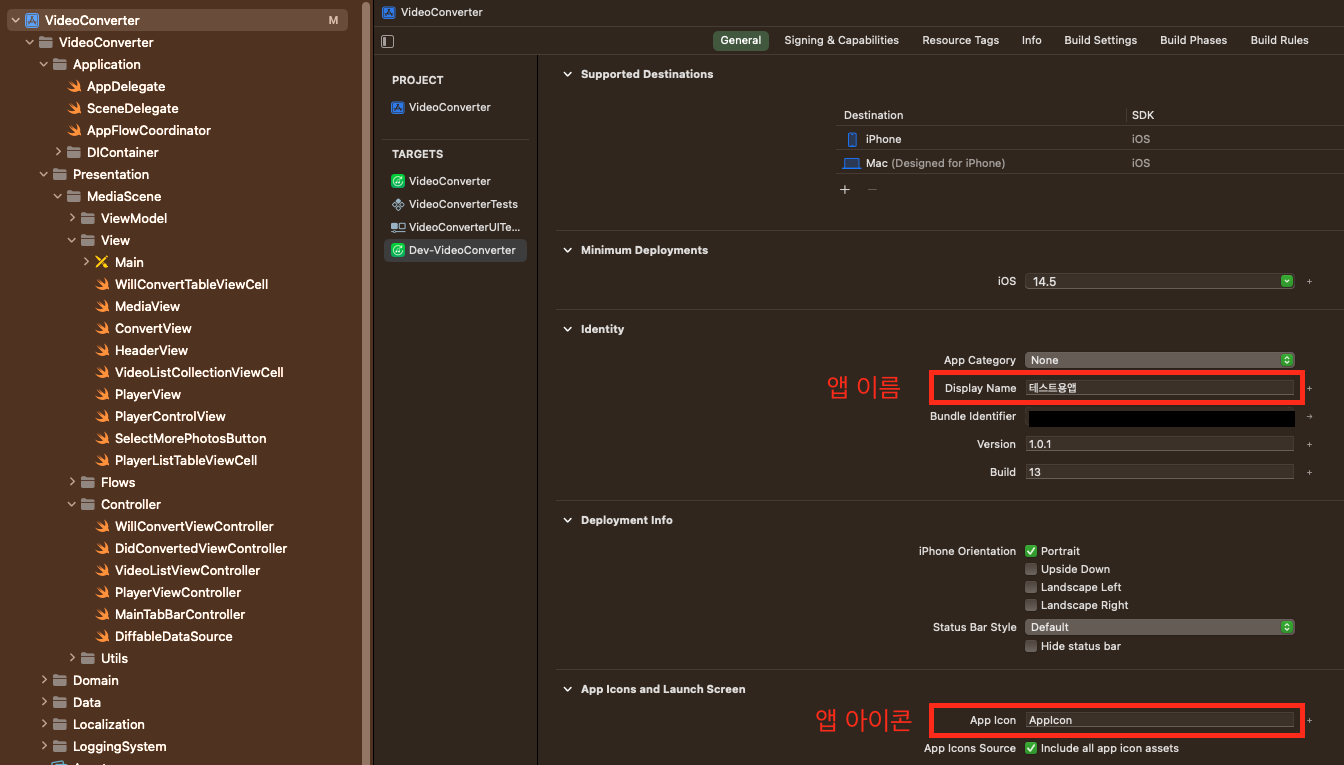Click arrow button beside Bundle Identifier
The image size is (1344, 765).
coord(1309,416)
